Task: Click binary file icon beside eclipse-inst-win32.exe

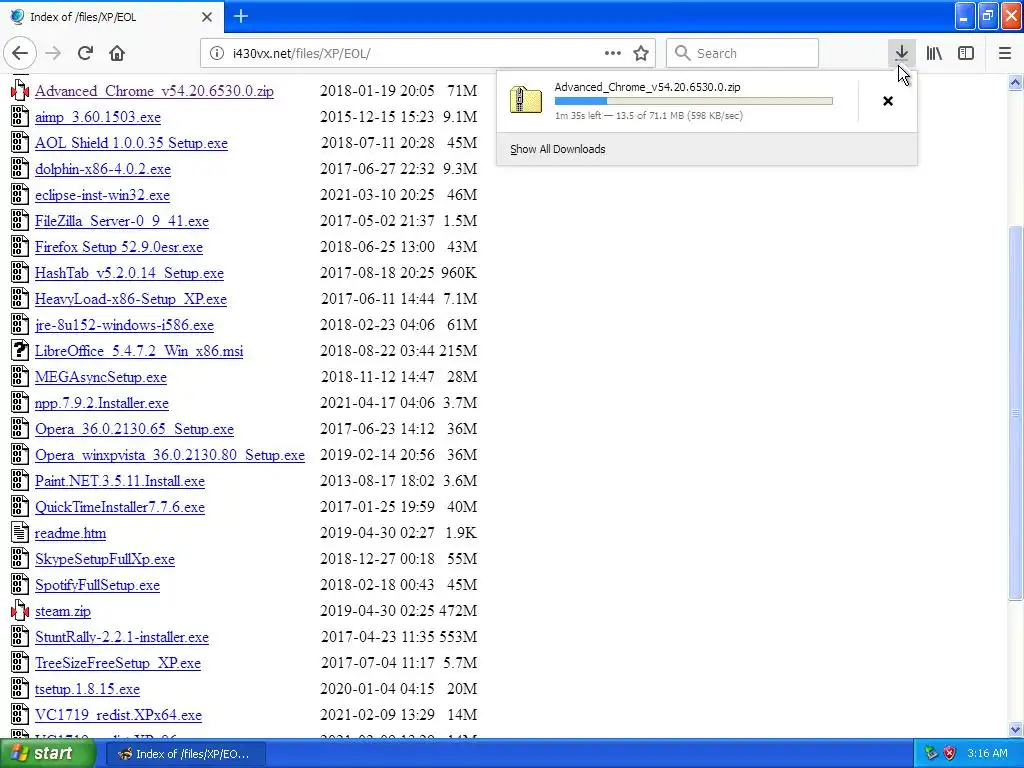Action: 20,194
